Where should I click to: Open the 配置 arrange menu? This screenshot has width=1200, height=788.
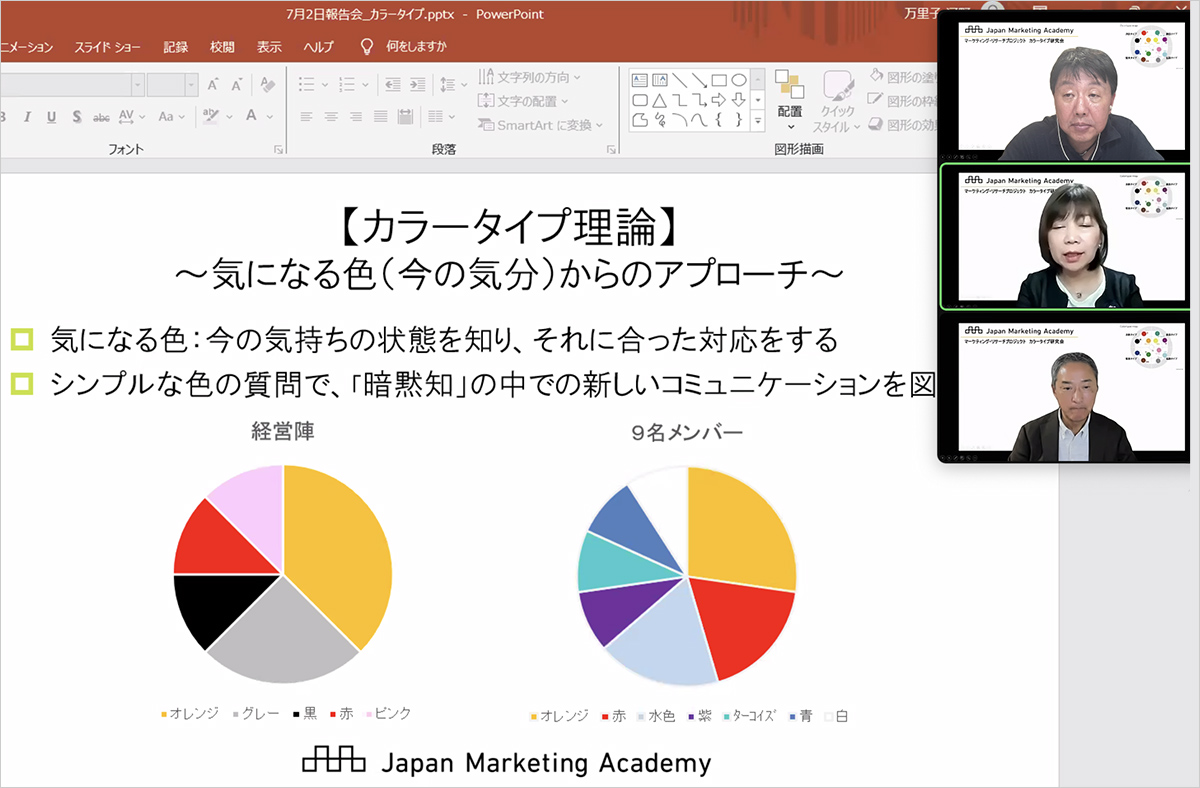pyautogui.click(x=790, y=101)
